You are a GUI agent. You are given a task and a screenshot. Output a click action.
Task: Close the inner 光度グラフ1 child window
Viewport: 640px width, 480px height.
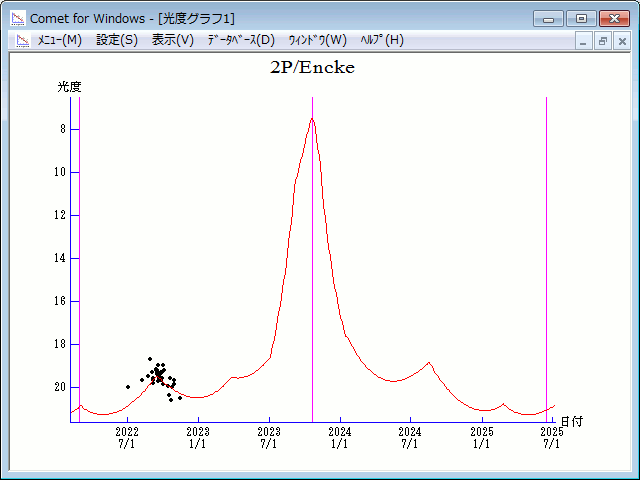pos(622,41)
